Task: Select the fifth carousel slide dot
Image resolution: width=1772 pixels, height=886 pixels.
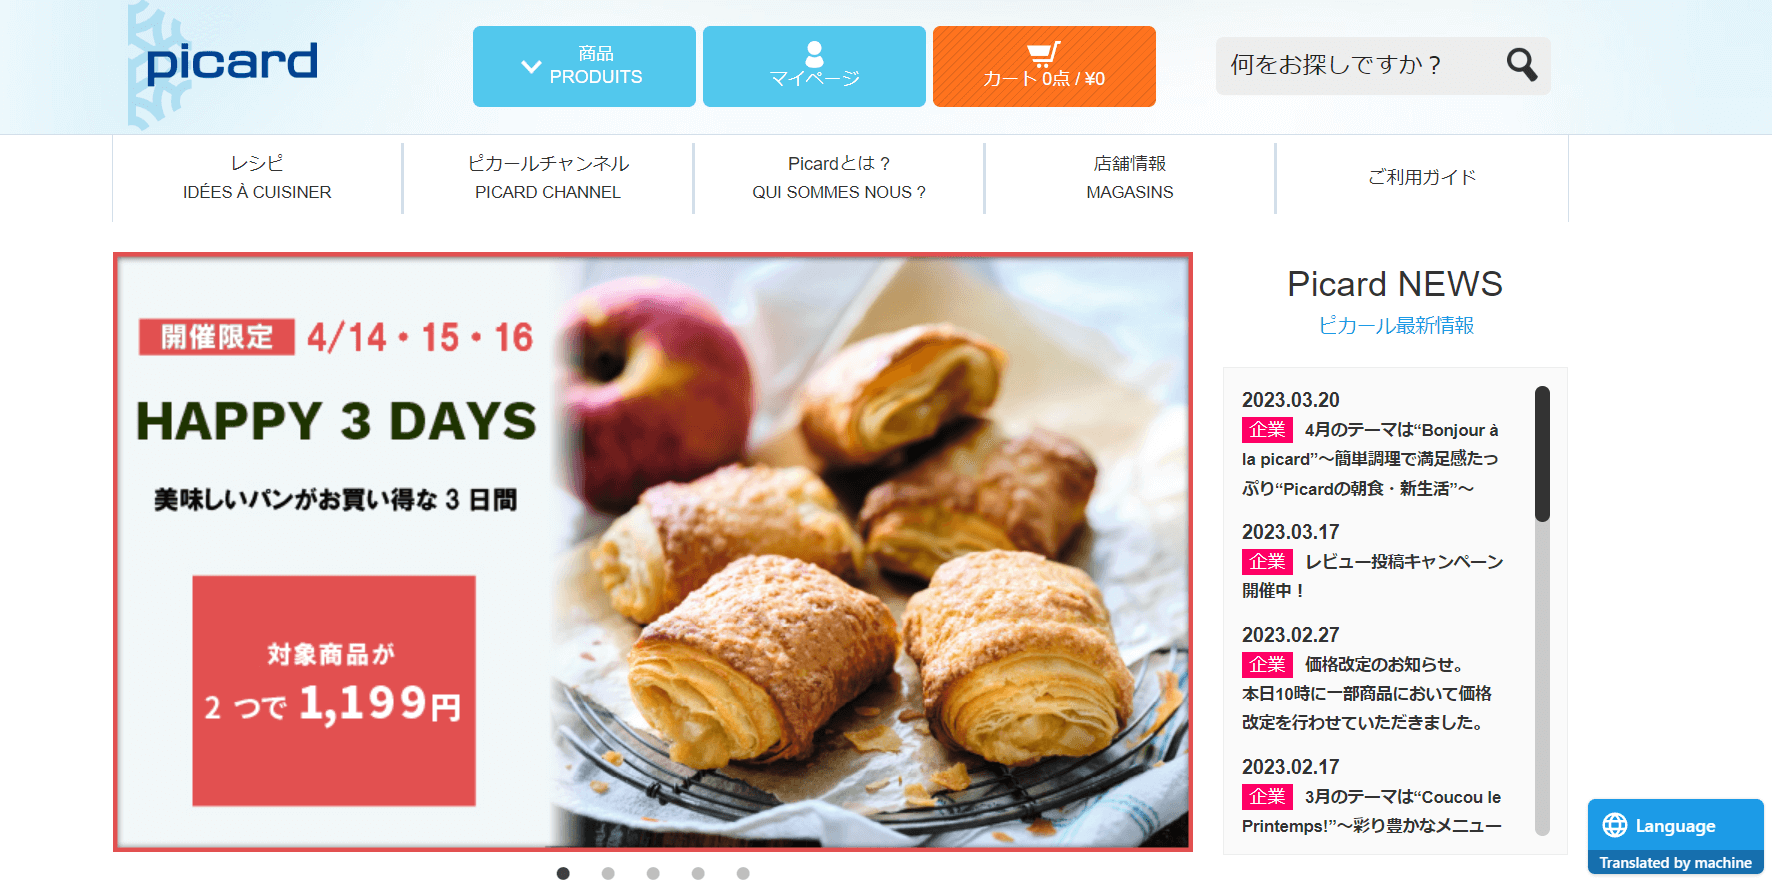Action: (743, 873)
